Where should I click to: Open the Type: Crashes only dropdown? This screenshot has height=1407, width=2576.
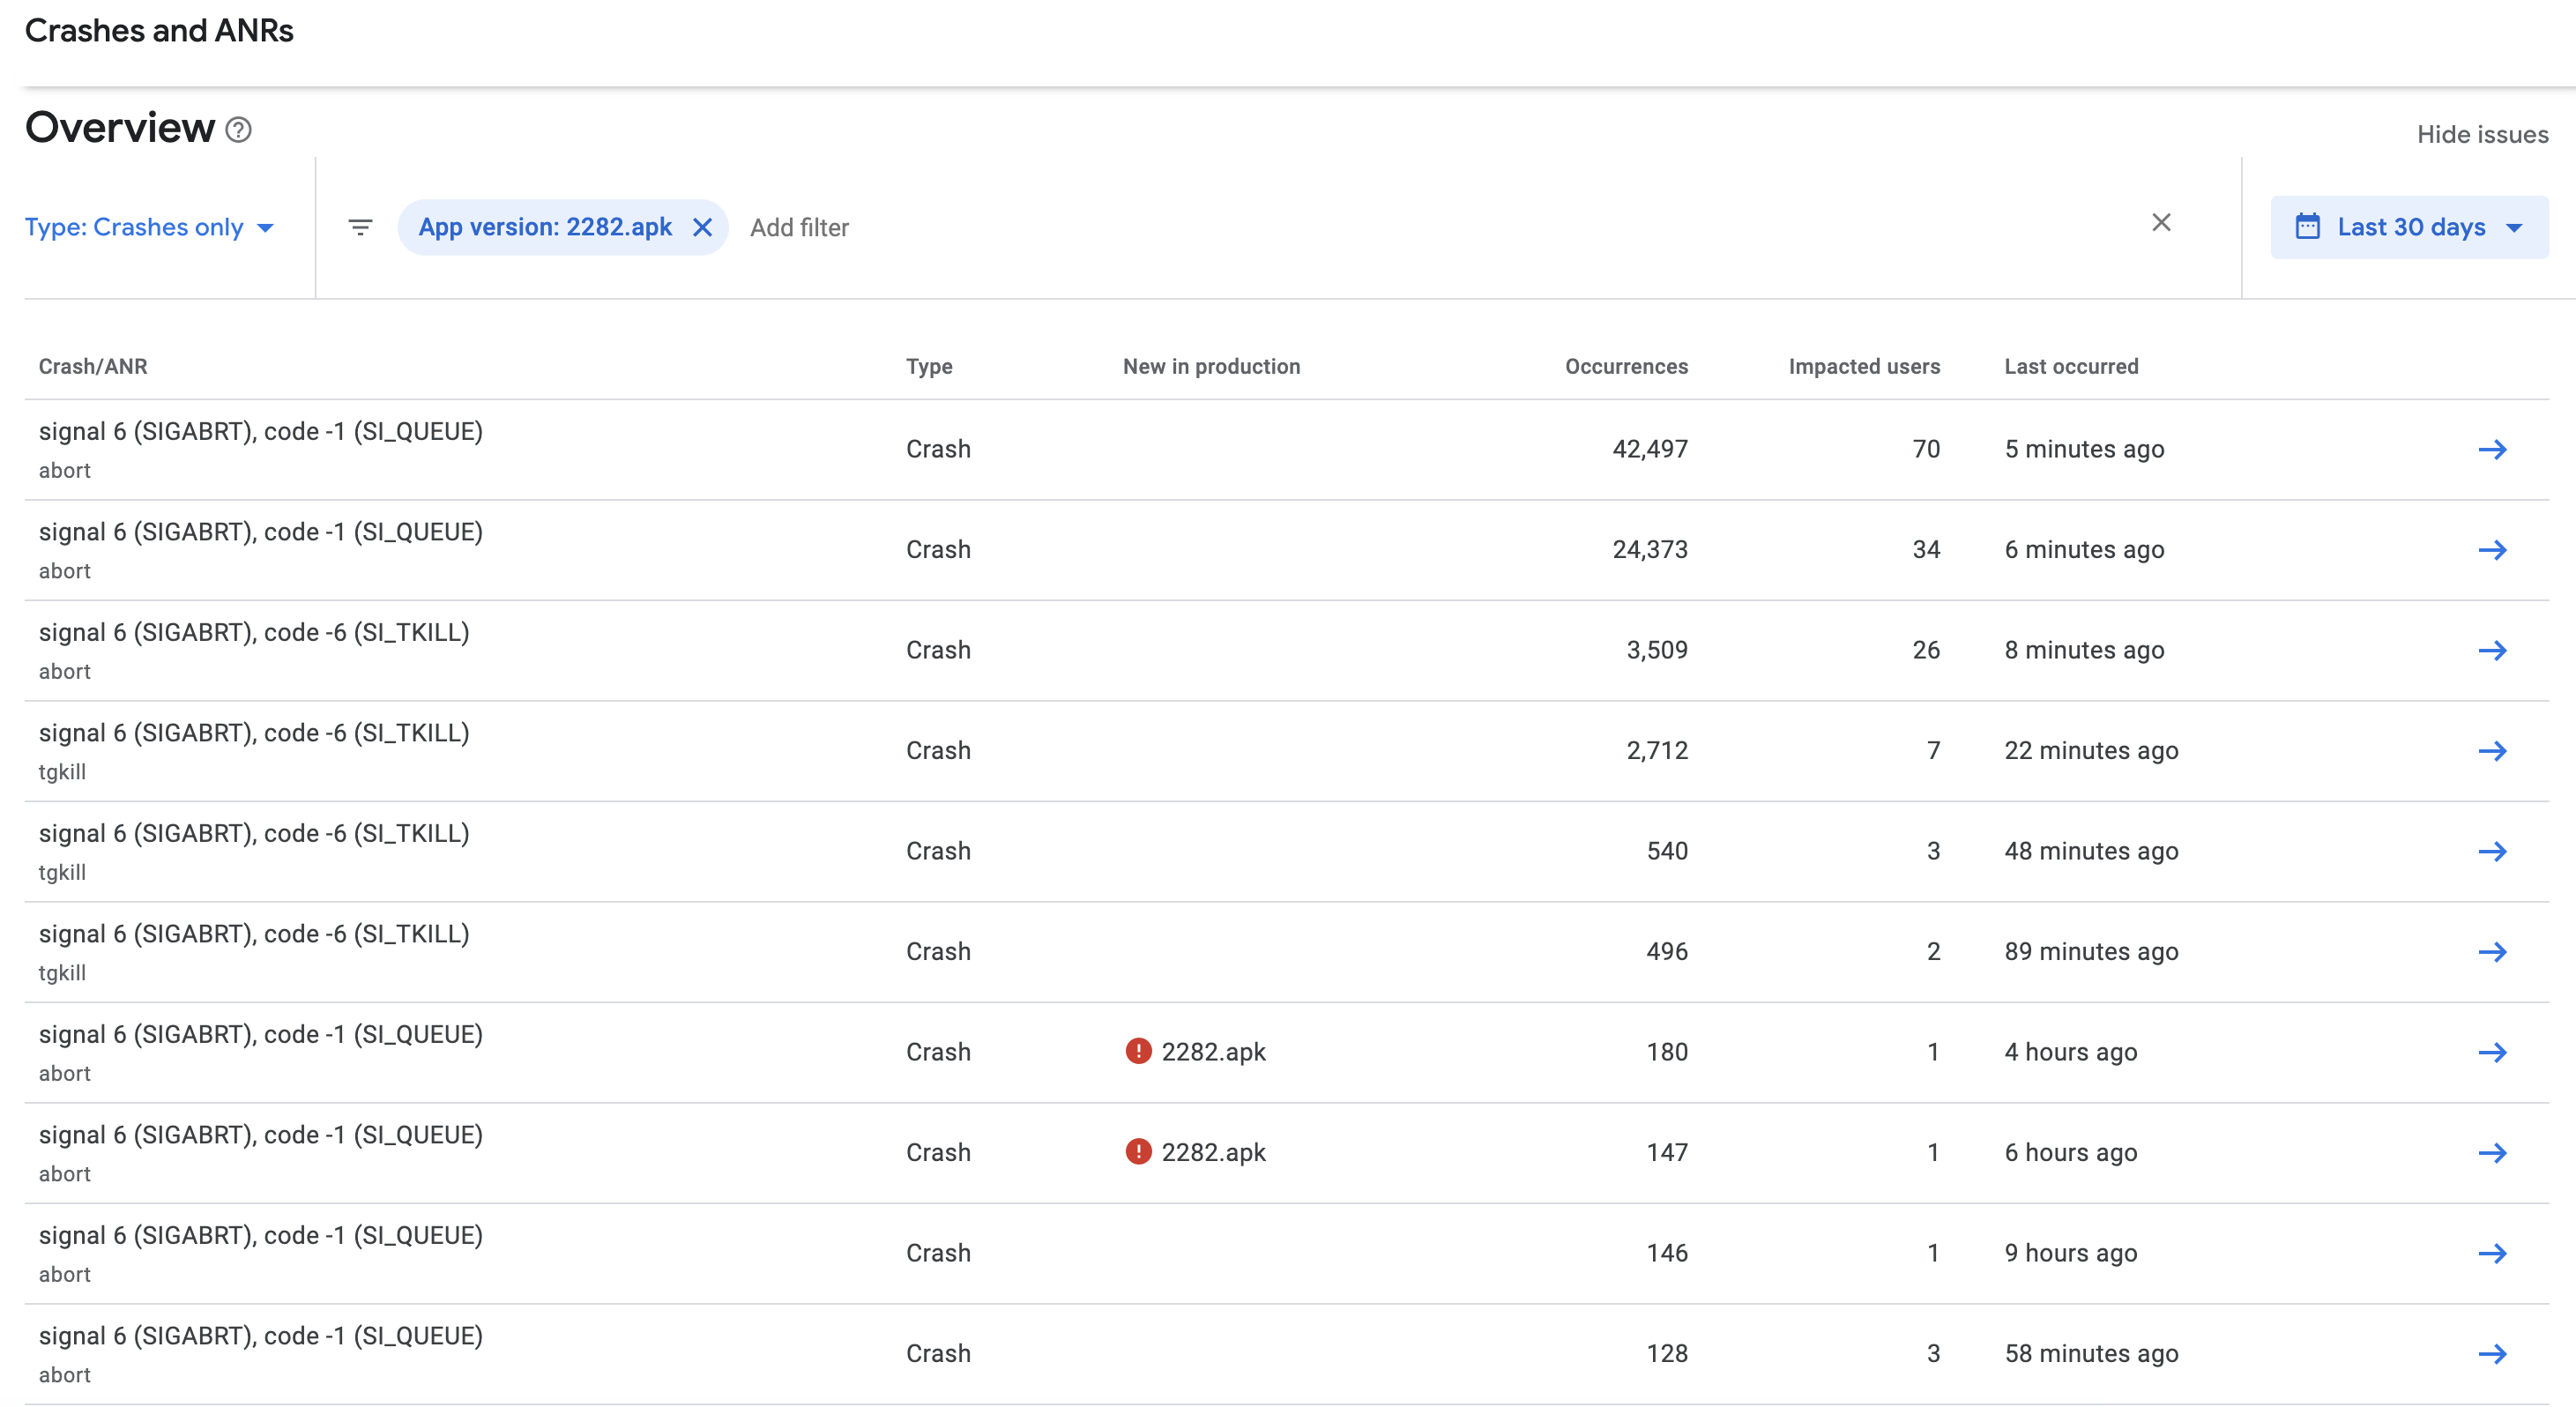pos(150,228)
